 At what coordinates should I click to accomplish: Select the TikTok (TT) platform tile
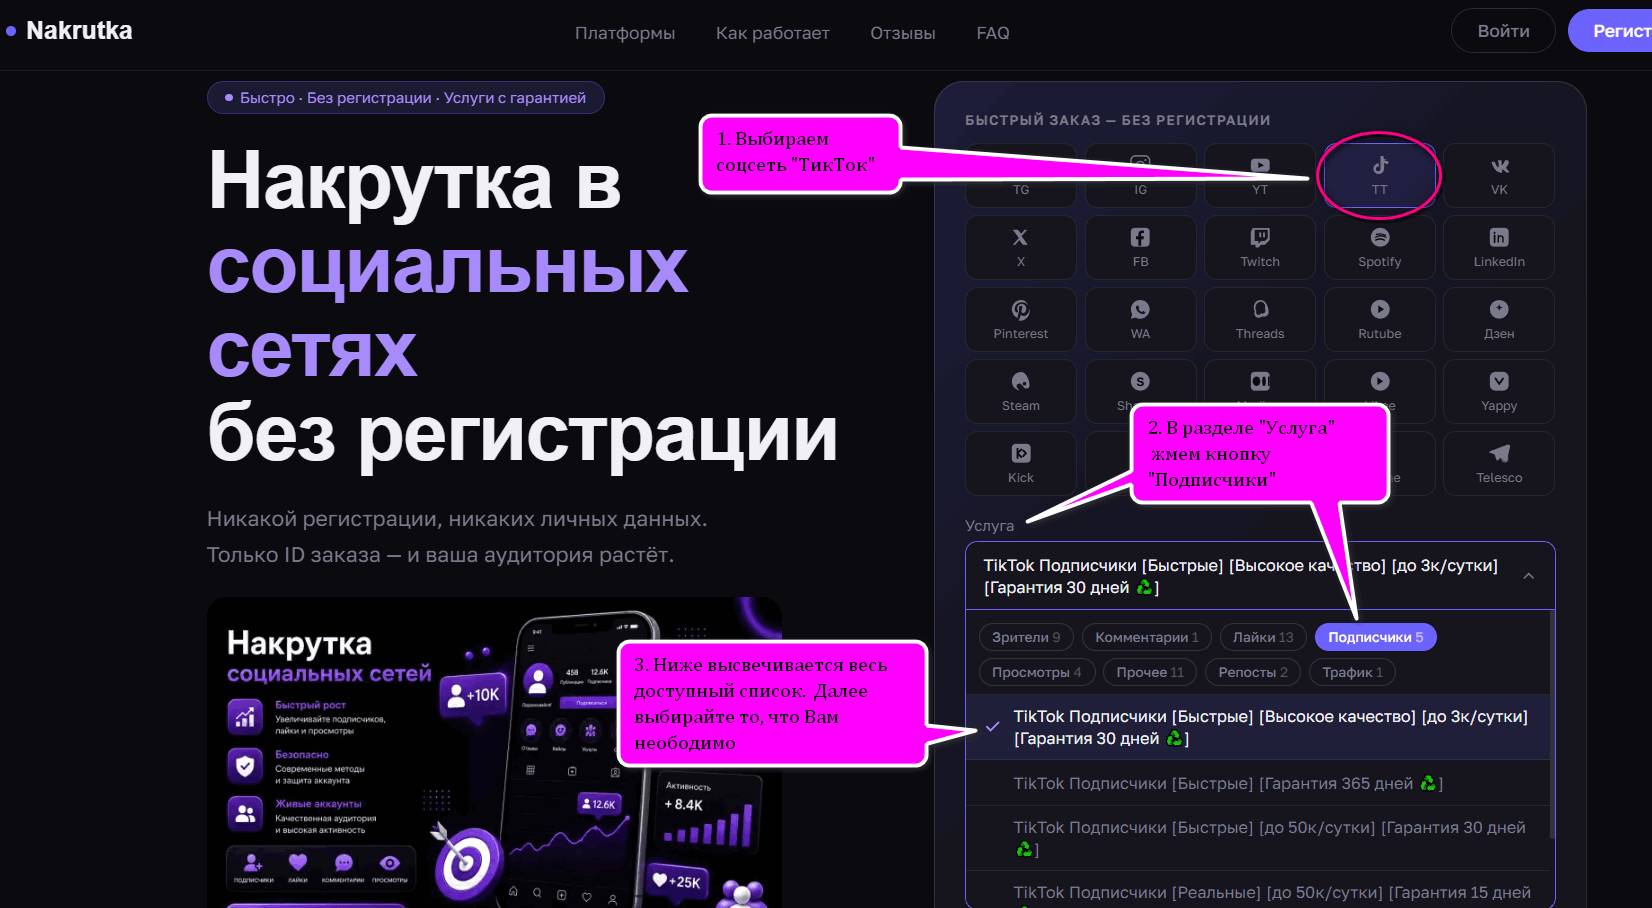1379,175
